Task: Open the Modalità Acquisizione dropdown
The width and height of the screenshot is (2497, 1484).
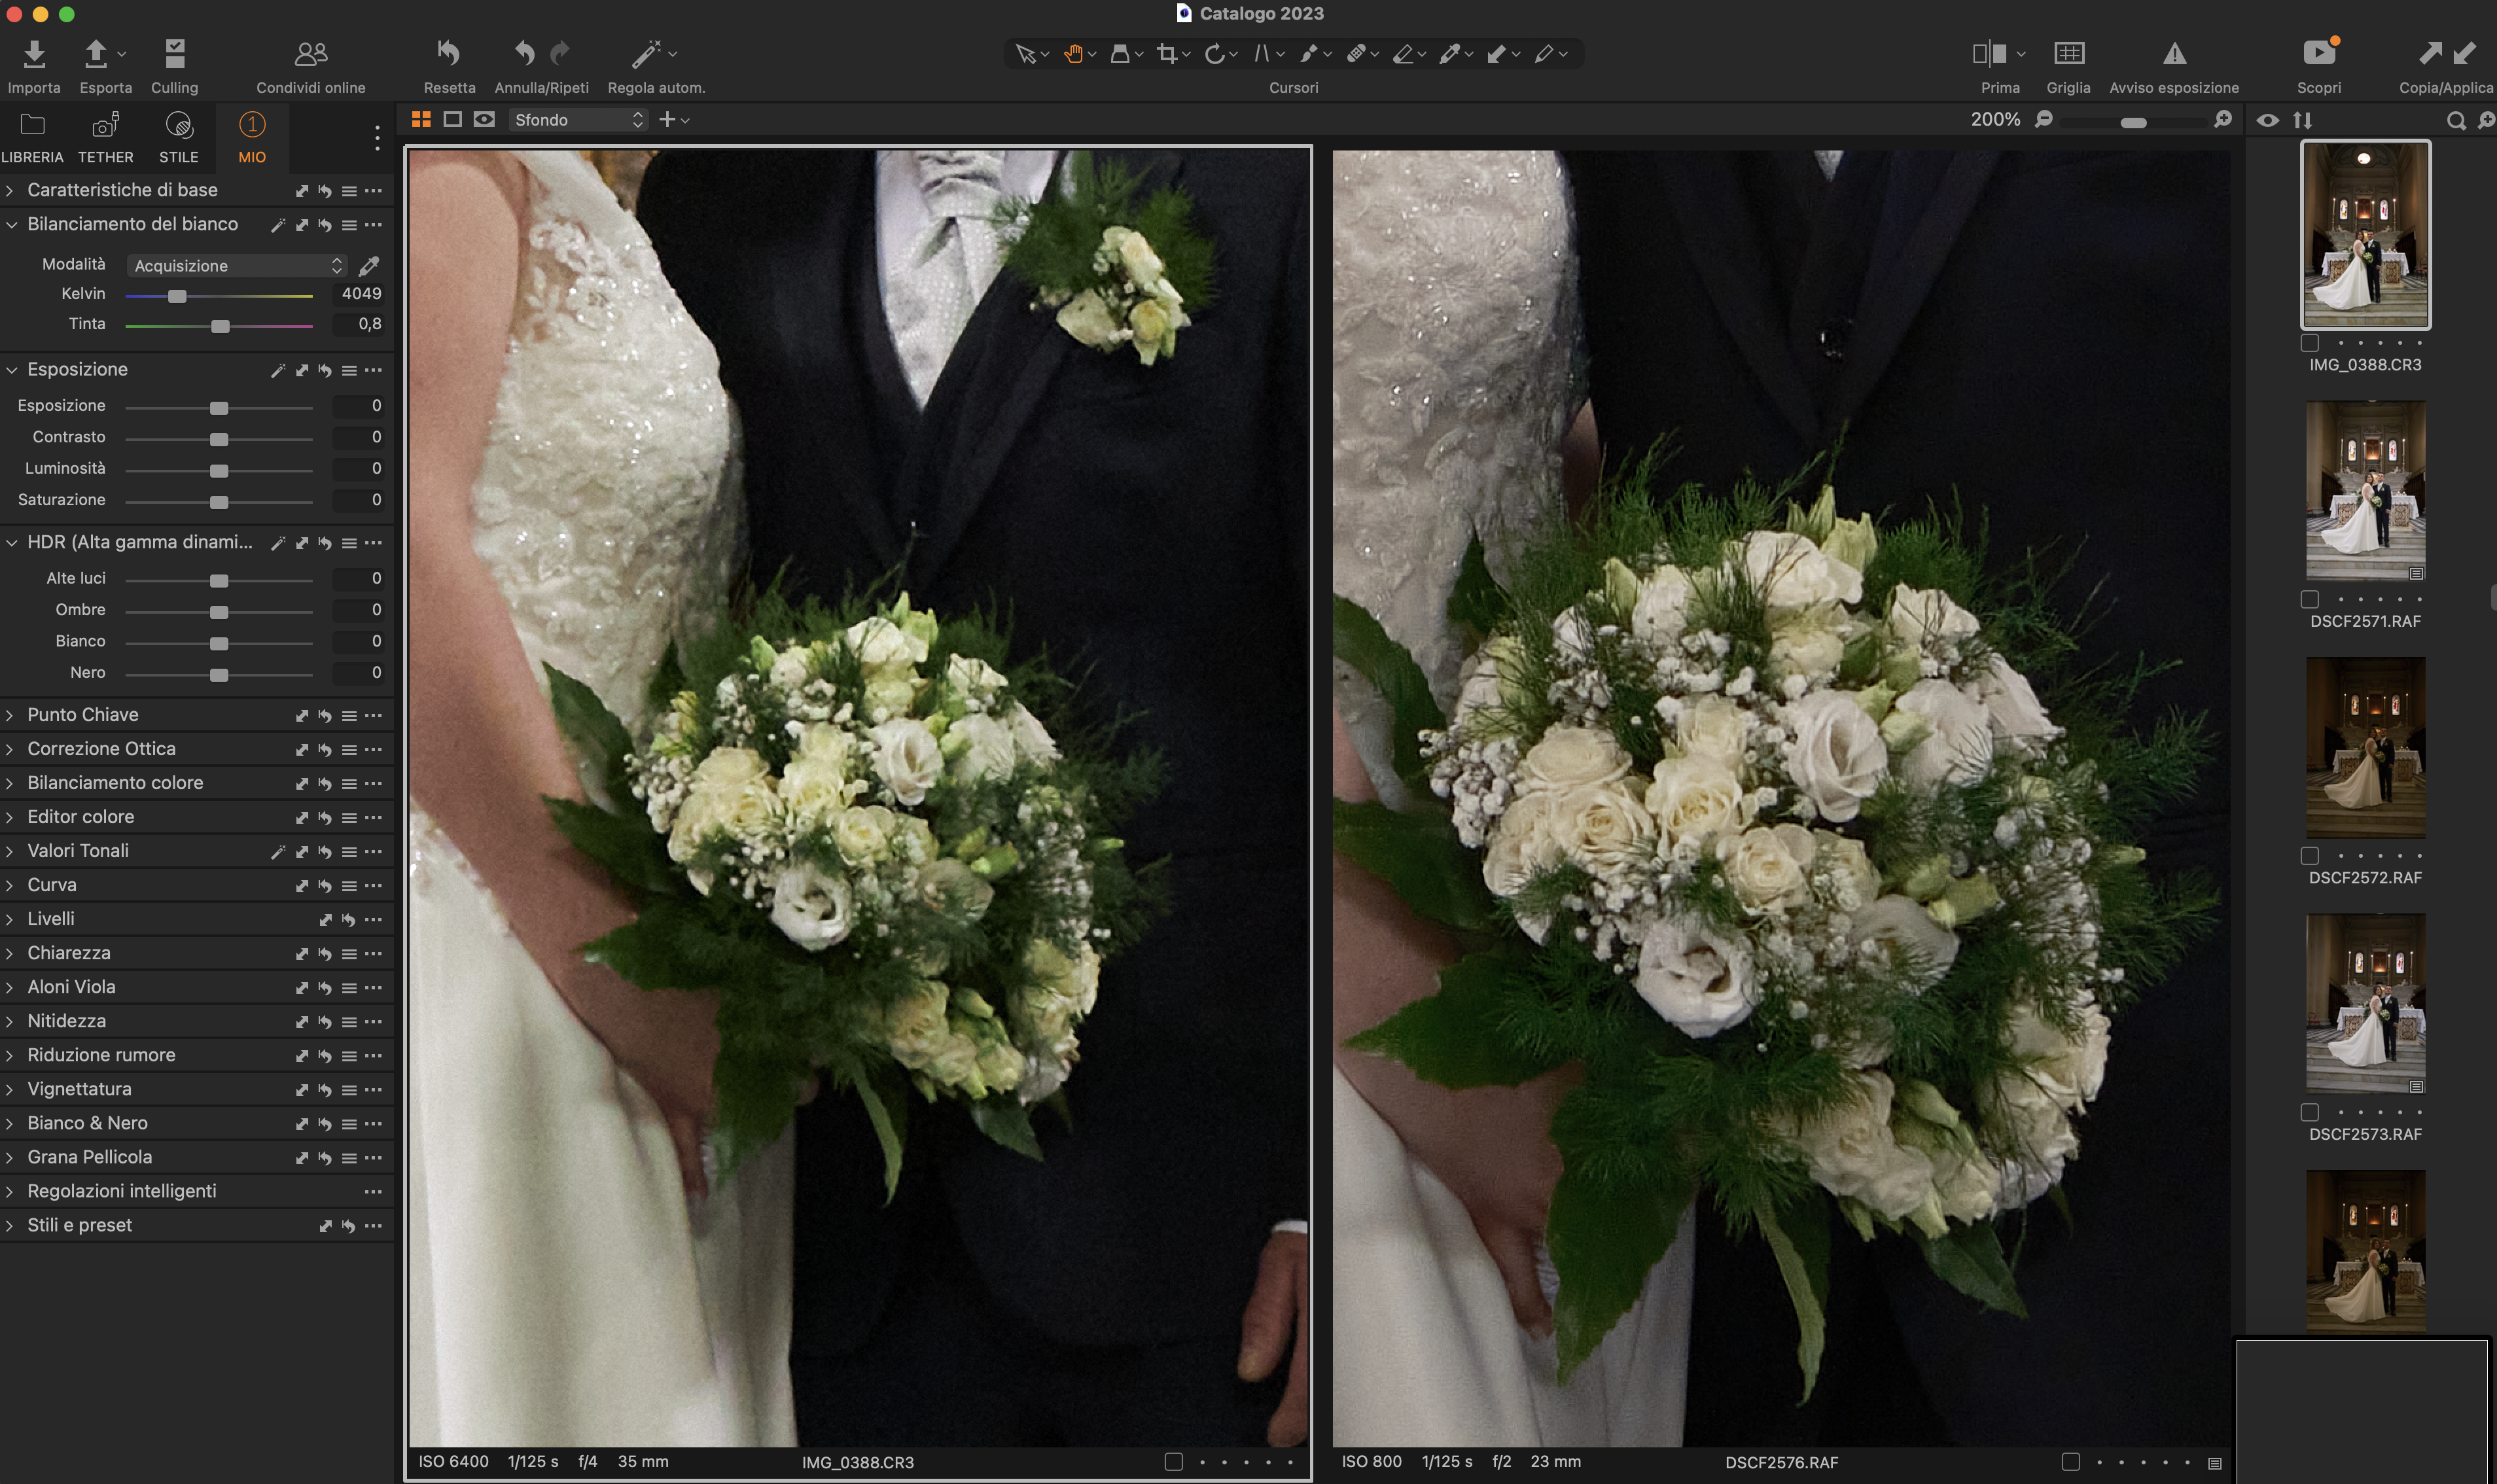Action: pos(237,266)
